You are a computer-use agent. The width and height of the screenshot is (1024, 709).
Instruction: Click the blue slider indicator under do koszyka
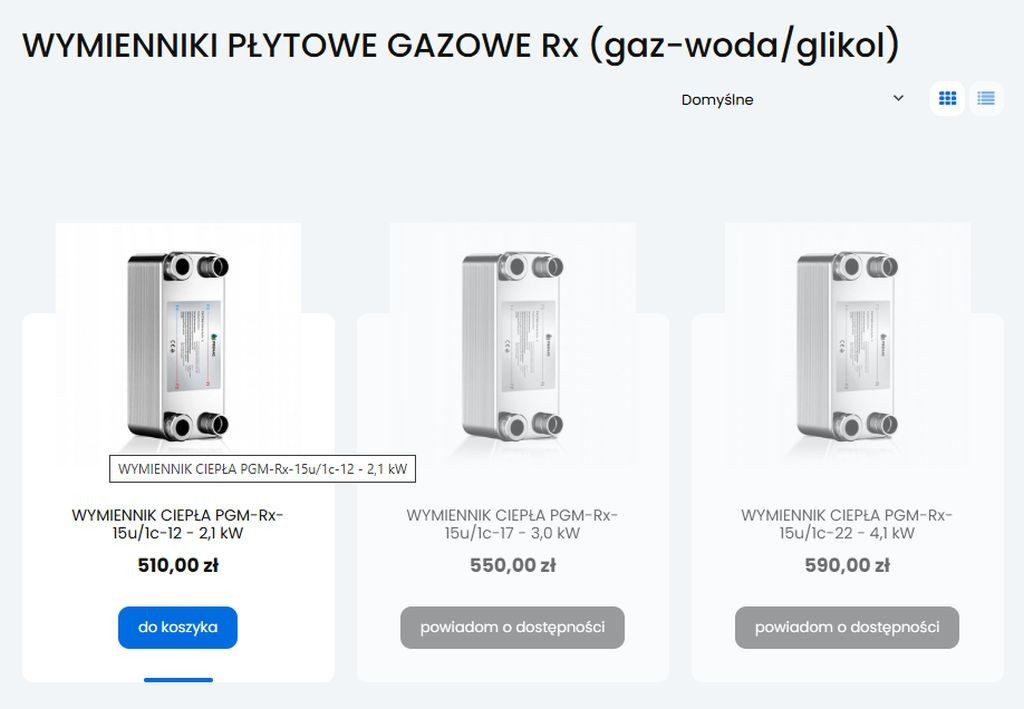177,678
